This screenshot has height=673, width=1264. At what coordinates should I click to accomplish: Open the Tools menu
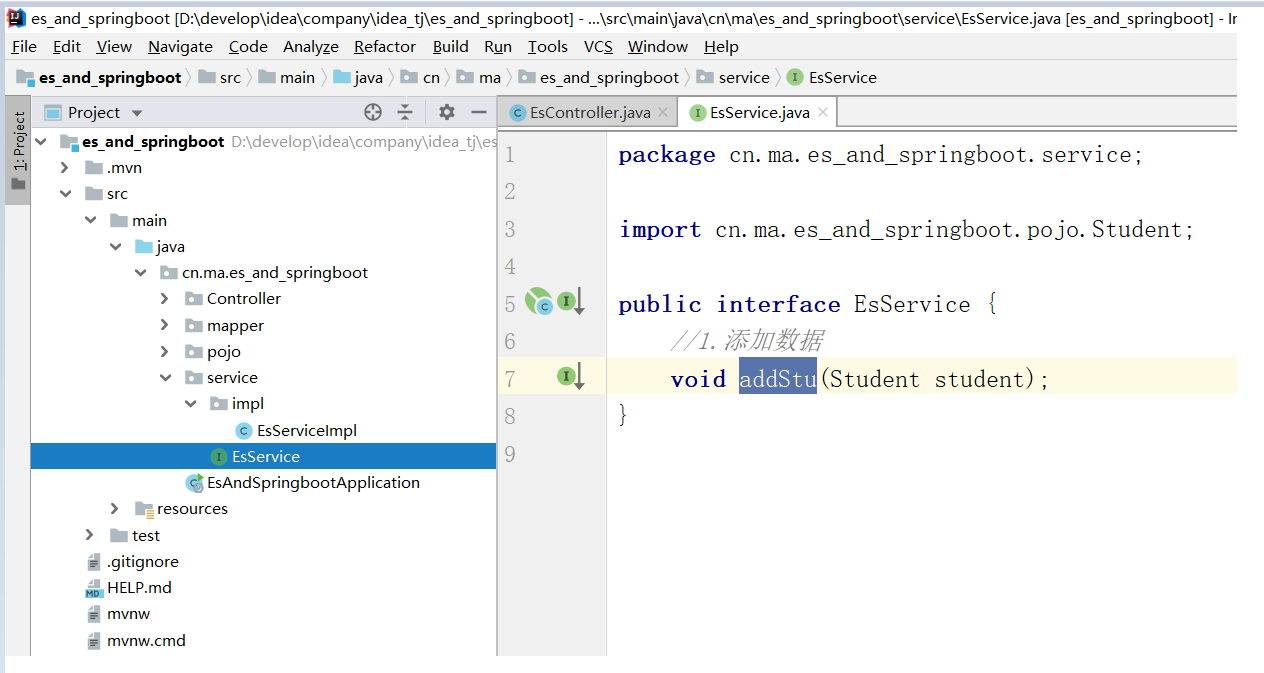(x=548, y=46)
